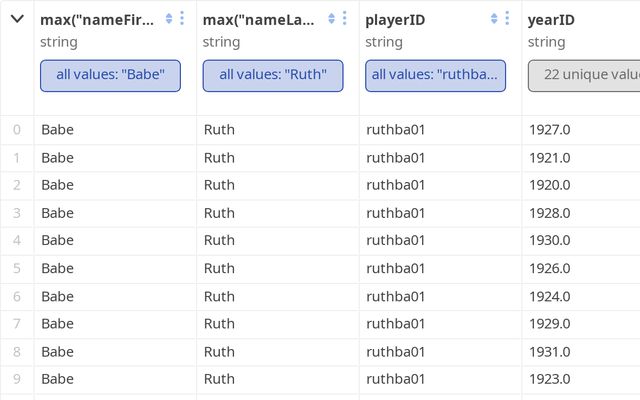This screenshot has height=400, width=640.
Task: Click the 'all values: "Ruth"' summary chip
Action: (273, 75)
